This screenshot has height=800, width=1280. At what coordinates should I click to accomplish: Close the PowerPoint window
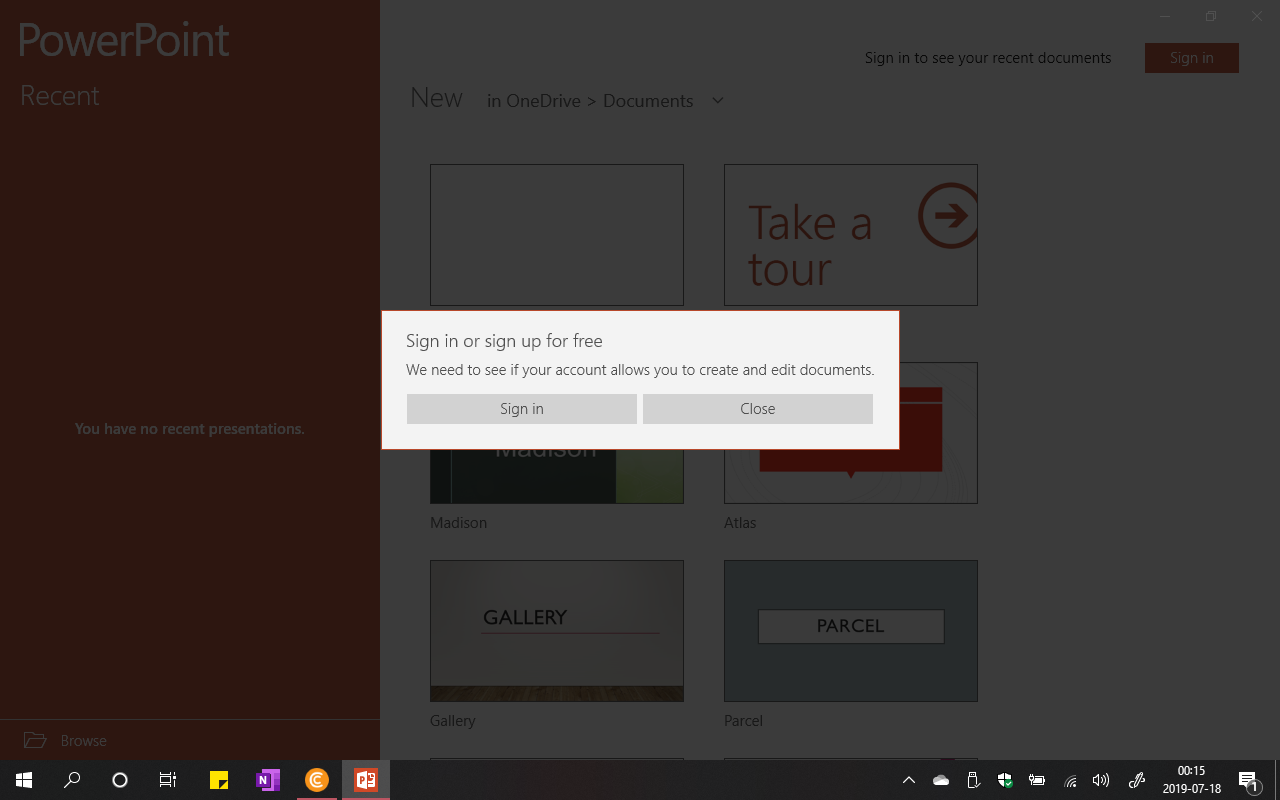[1257, 16]
